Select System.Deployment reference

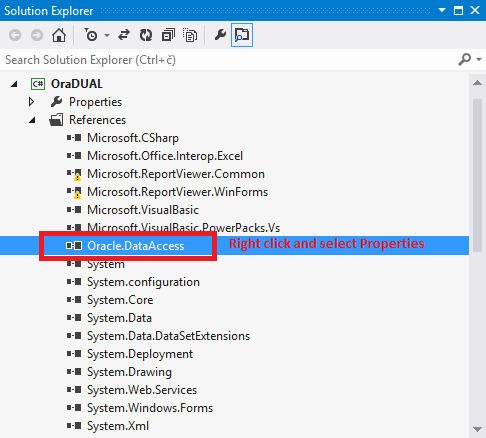coord(140,354)
